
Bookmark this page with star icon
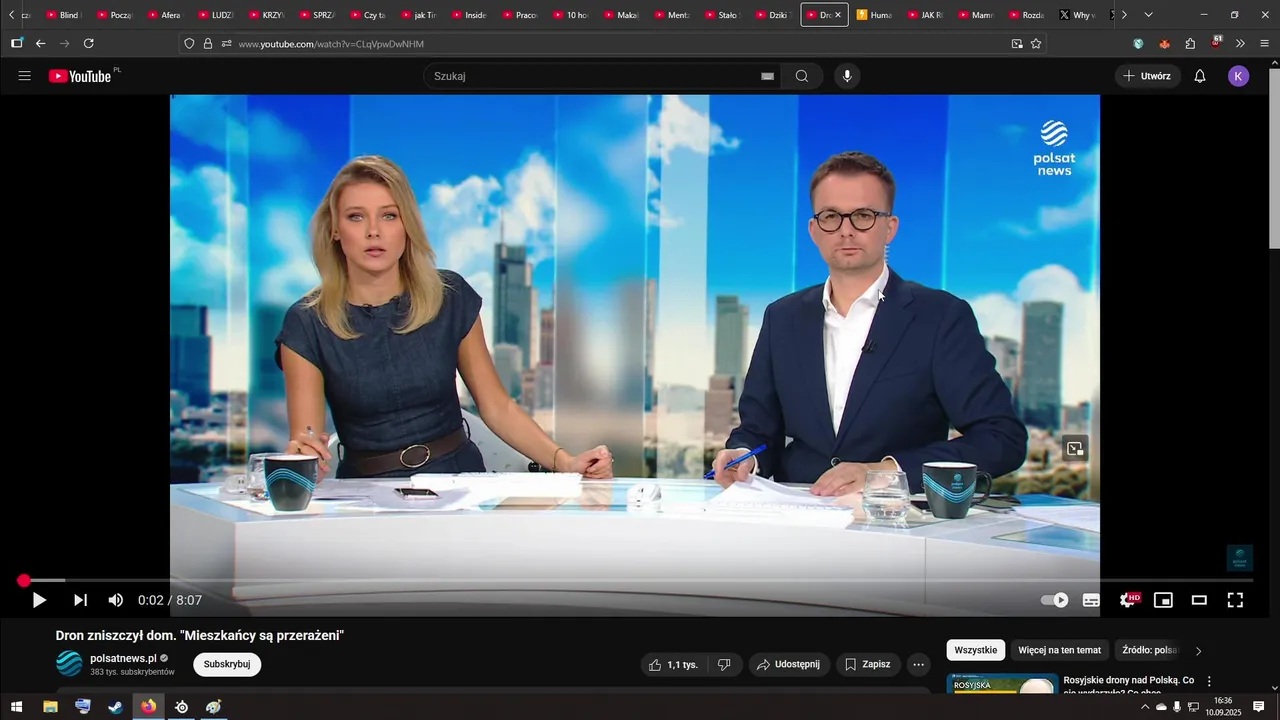(x=1036, y=44)
